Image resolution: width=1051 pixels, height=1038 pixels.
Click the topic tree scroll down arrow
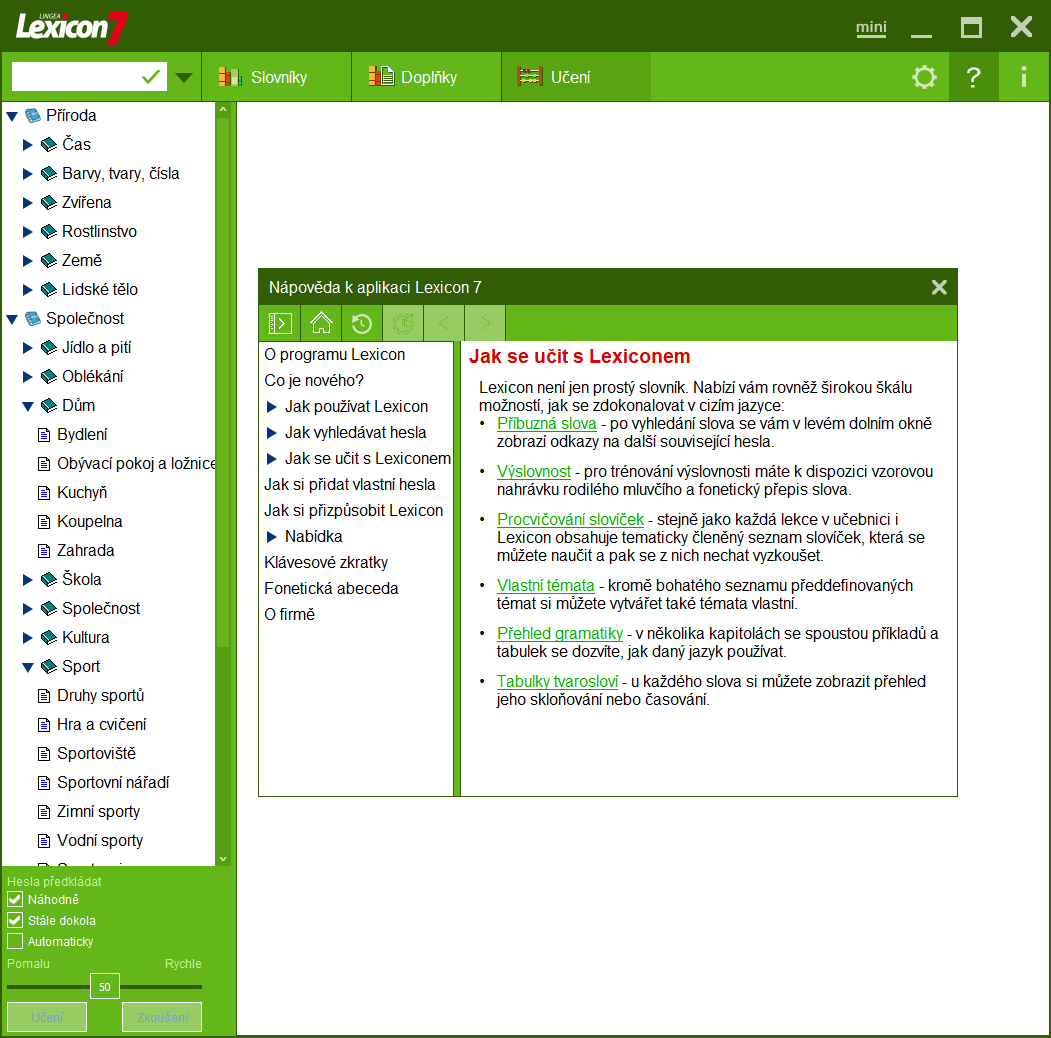pos(223,858)
